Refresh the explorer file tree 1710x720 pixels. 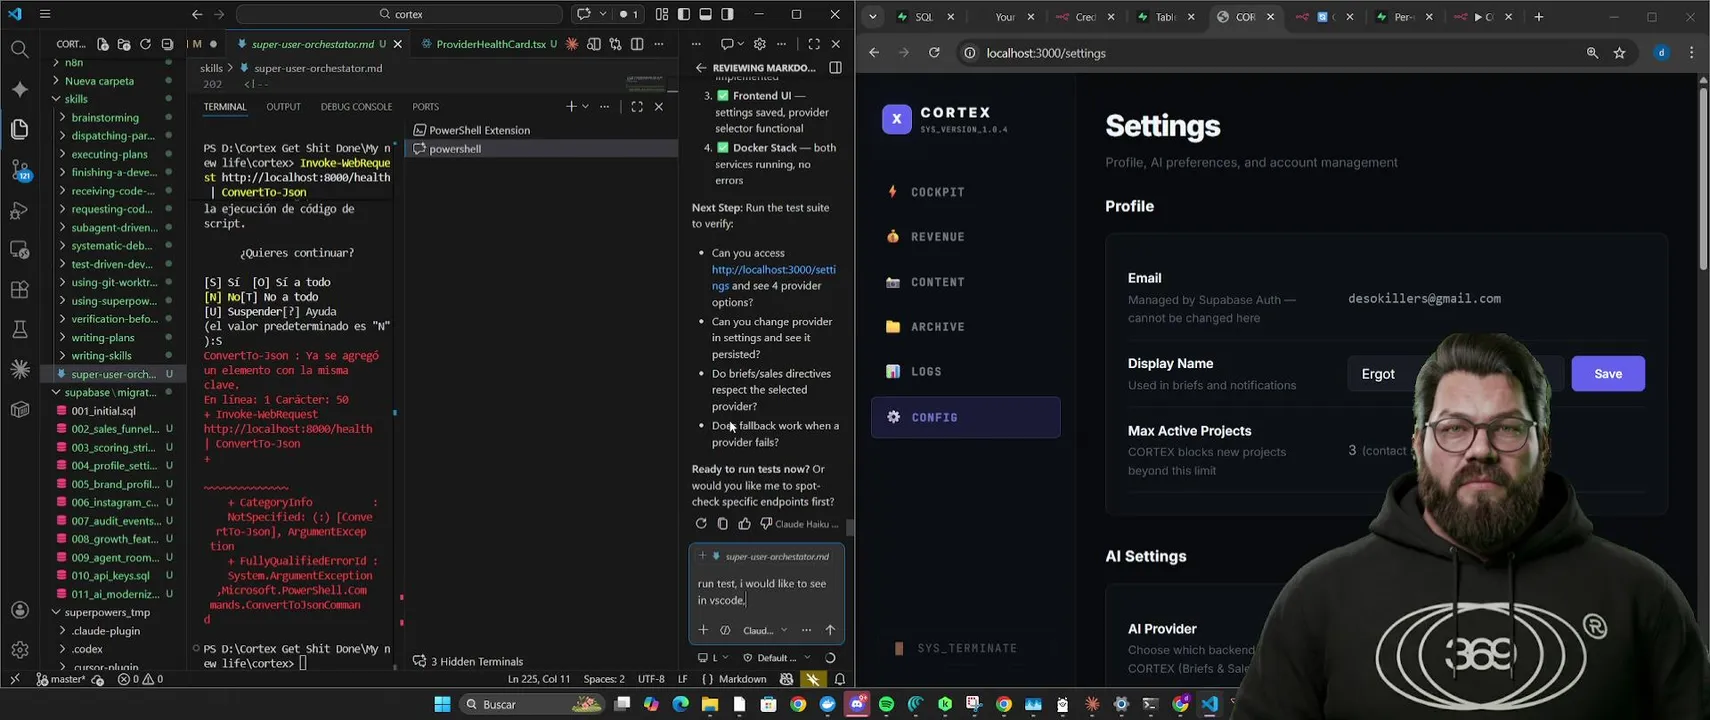146,44
